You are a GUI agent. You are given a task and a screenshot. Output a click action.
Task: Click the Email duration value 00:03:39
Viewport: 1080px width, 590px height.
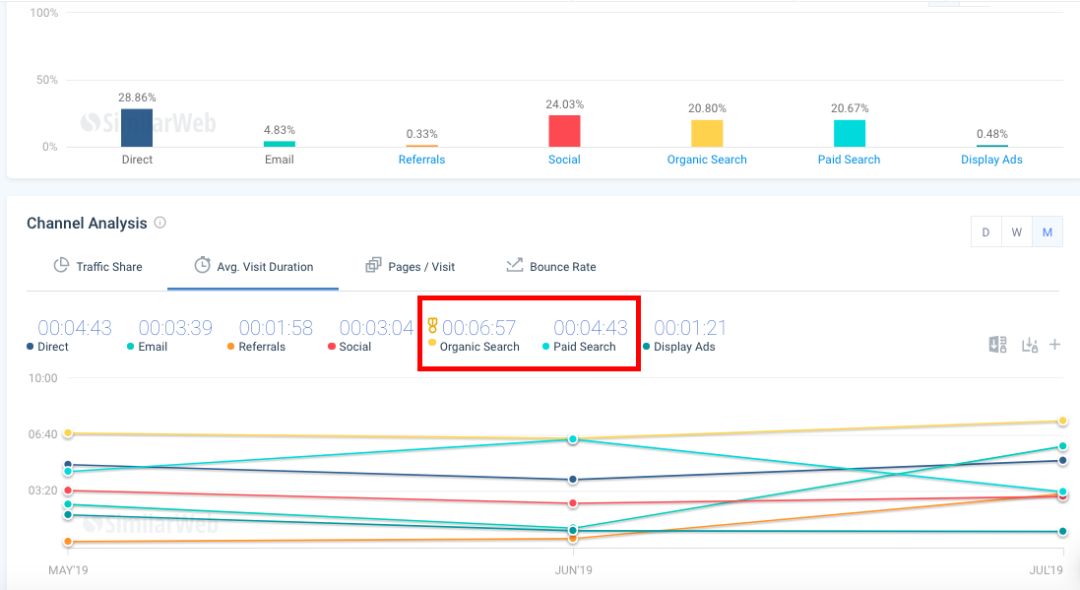(x=176, y=327)
